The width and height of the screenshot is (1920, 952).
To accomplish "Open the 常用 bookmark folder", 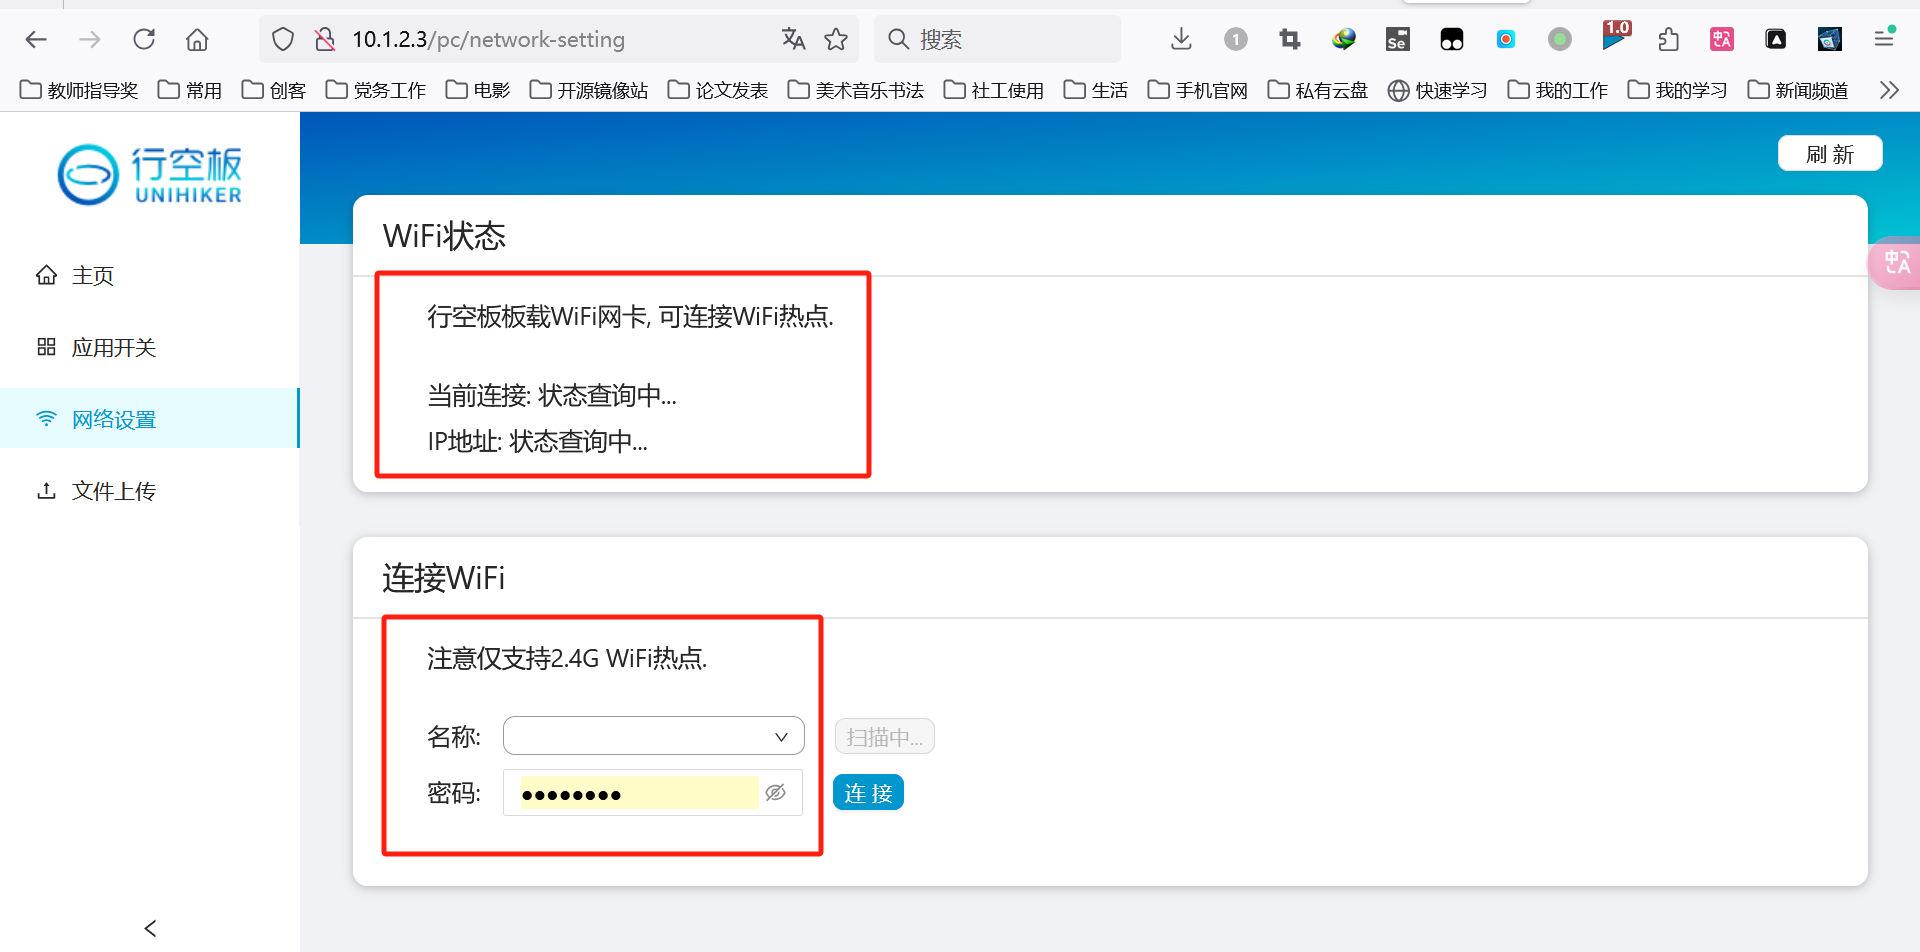I will (x=190, y=90).
